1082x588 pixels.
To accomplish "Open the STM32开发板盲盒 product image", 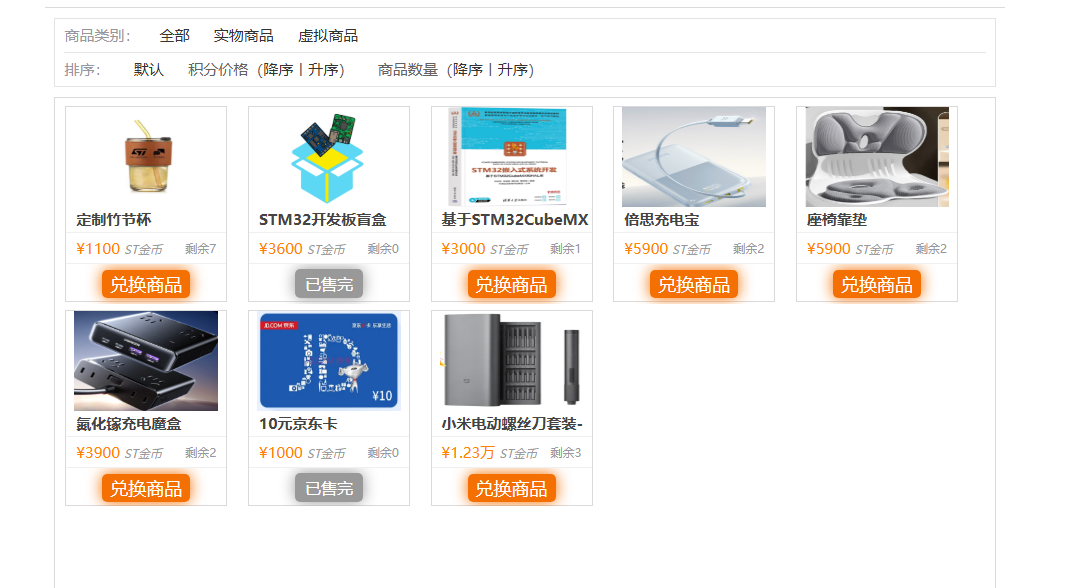I will pyautogui.click(x=328, y=157).
